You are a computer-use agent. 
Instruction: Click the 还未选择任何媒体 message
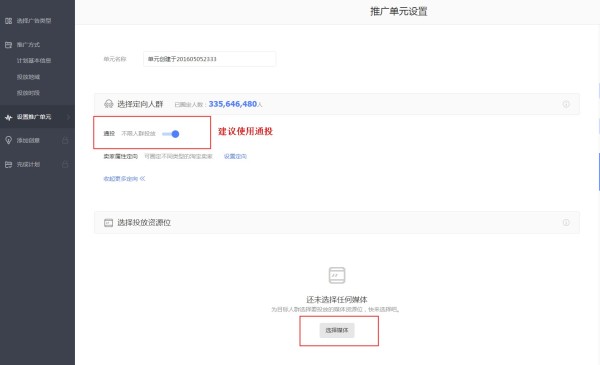(x=336, y=300)
